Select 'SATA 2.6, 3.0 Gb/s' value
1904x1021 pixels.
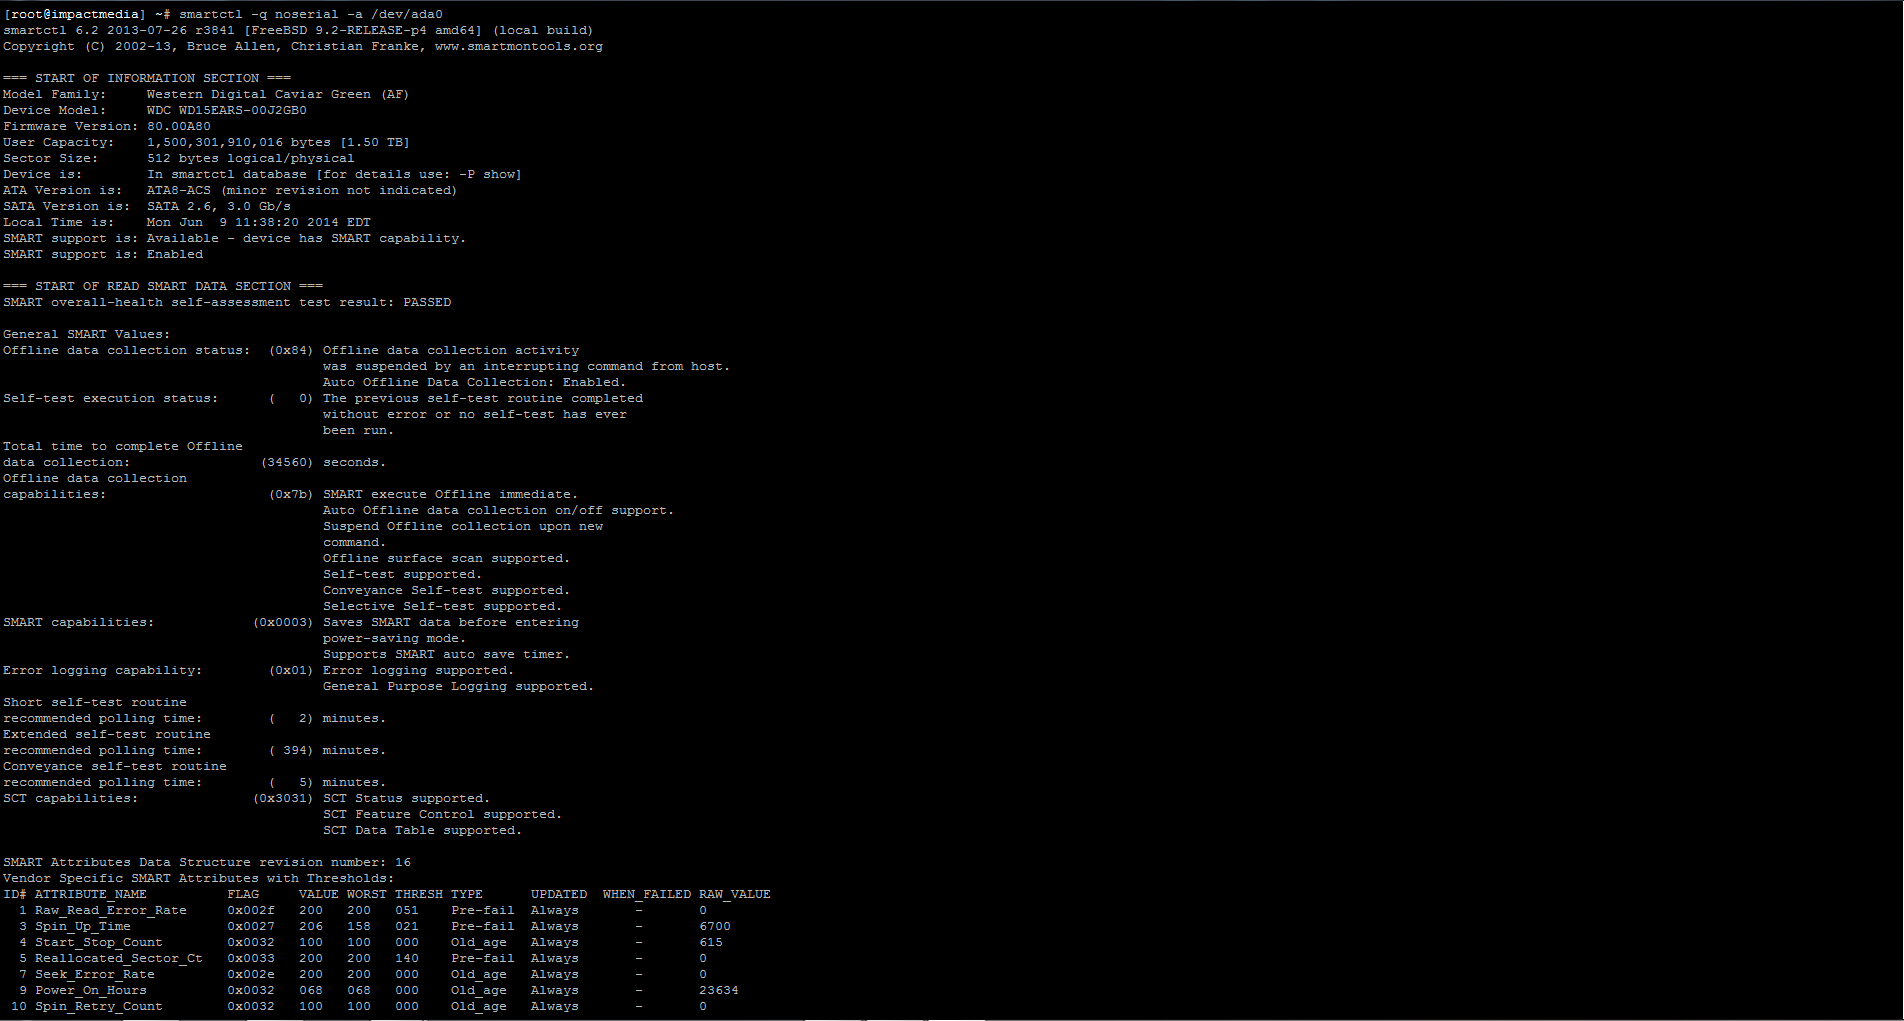(x=219, y=207)
